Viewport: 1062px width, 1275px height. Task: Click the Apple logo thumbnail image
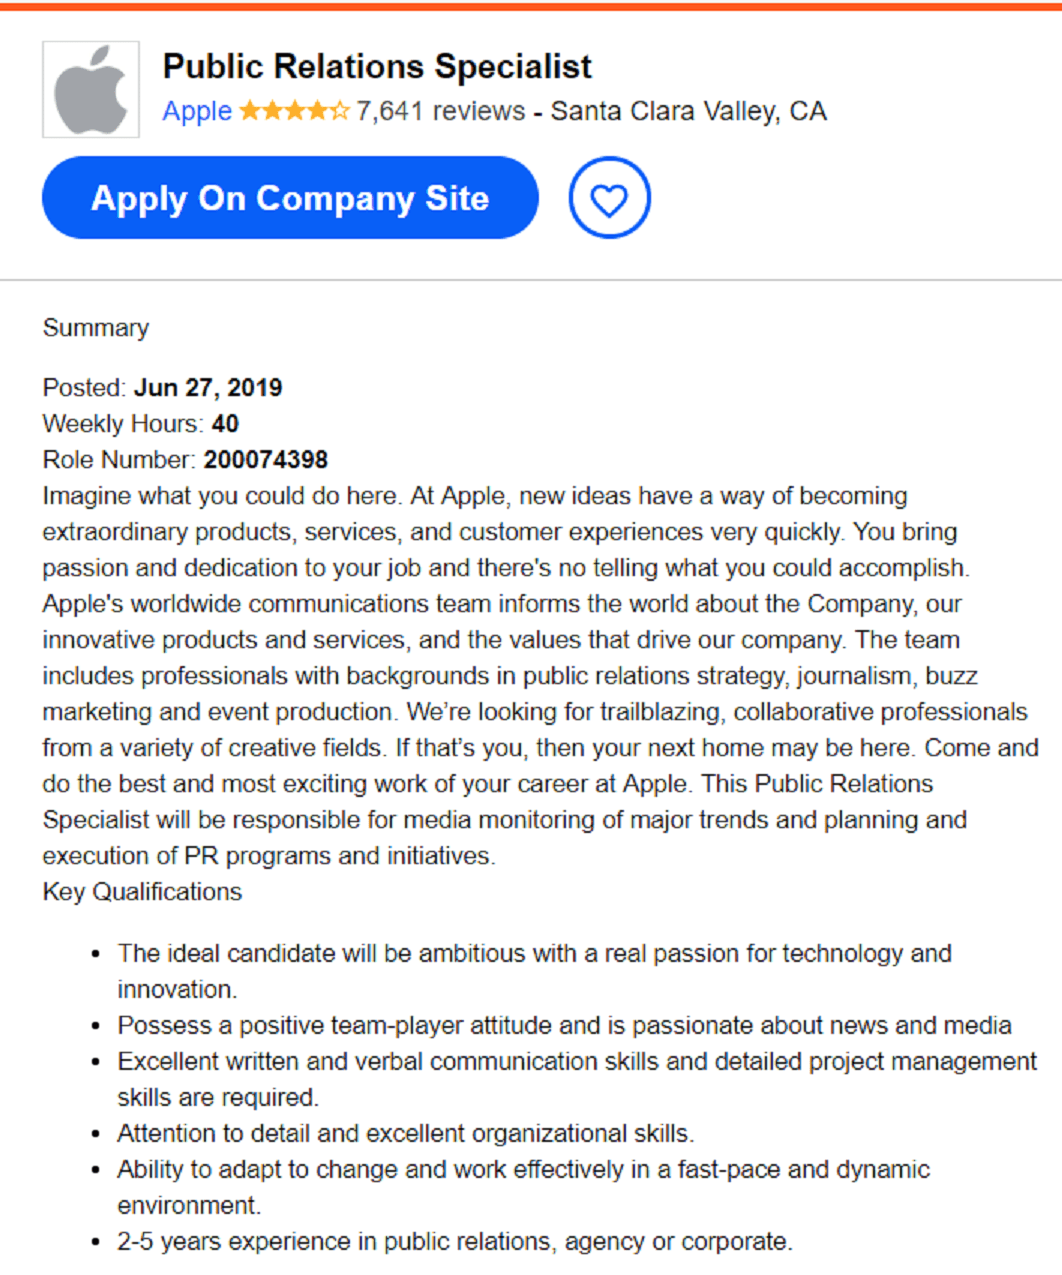tap(90, 88)
